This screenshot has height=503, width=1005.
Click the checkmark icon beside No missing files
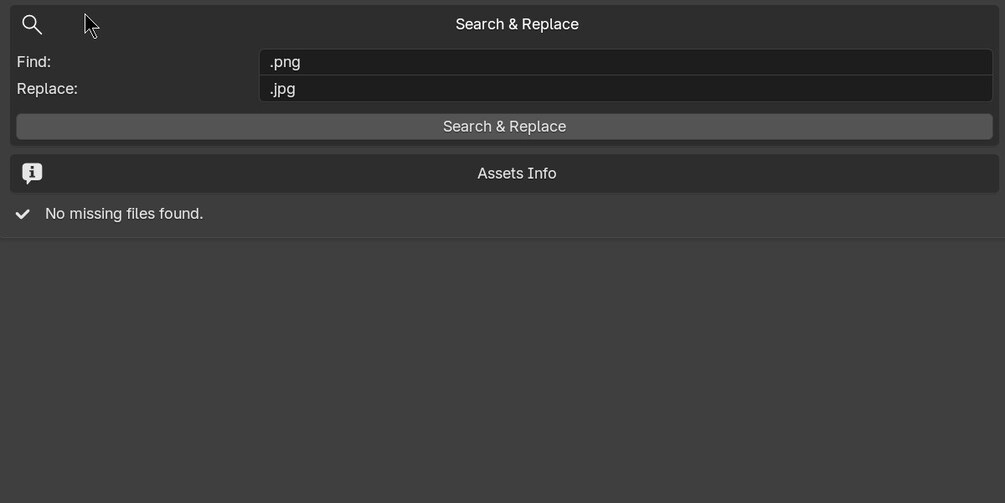22,214
